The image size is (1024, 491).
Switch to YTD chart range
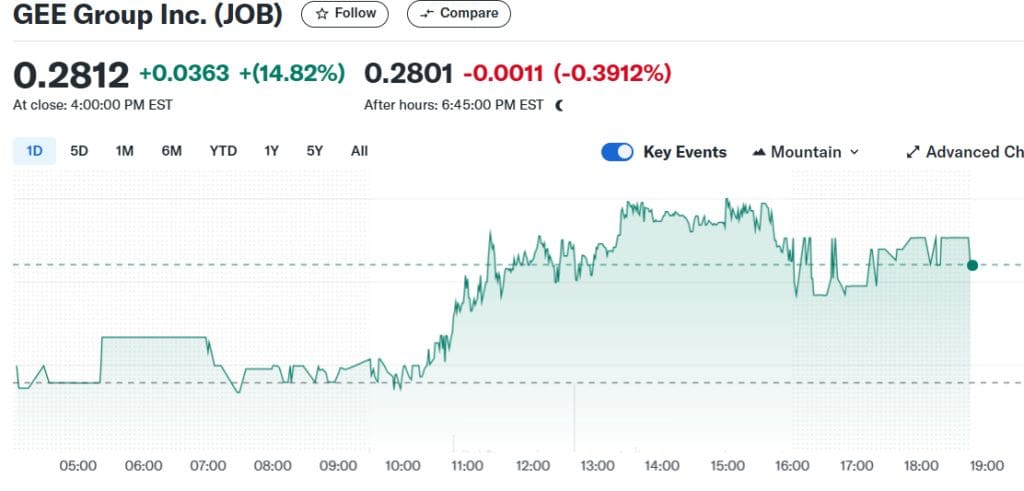tap(223, 151)
